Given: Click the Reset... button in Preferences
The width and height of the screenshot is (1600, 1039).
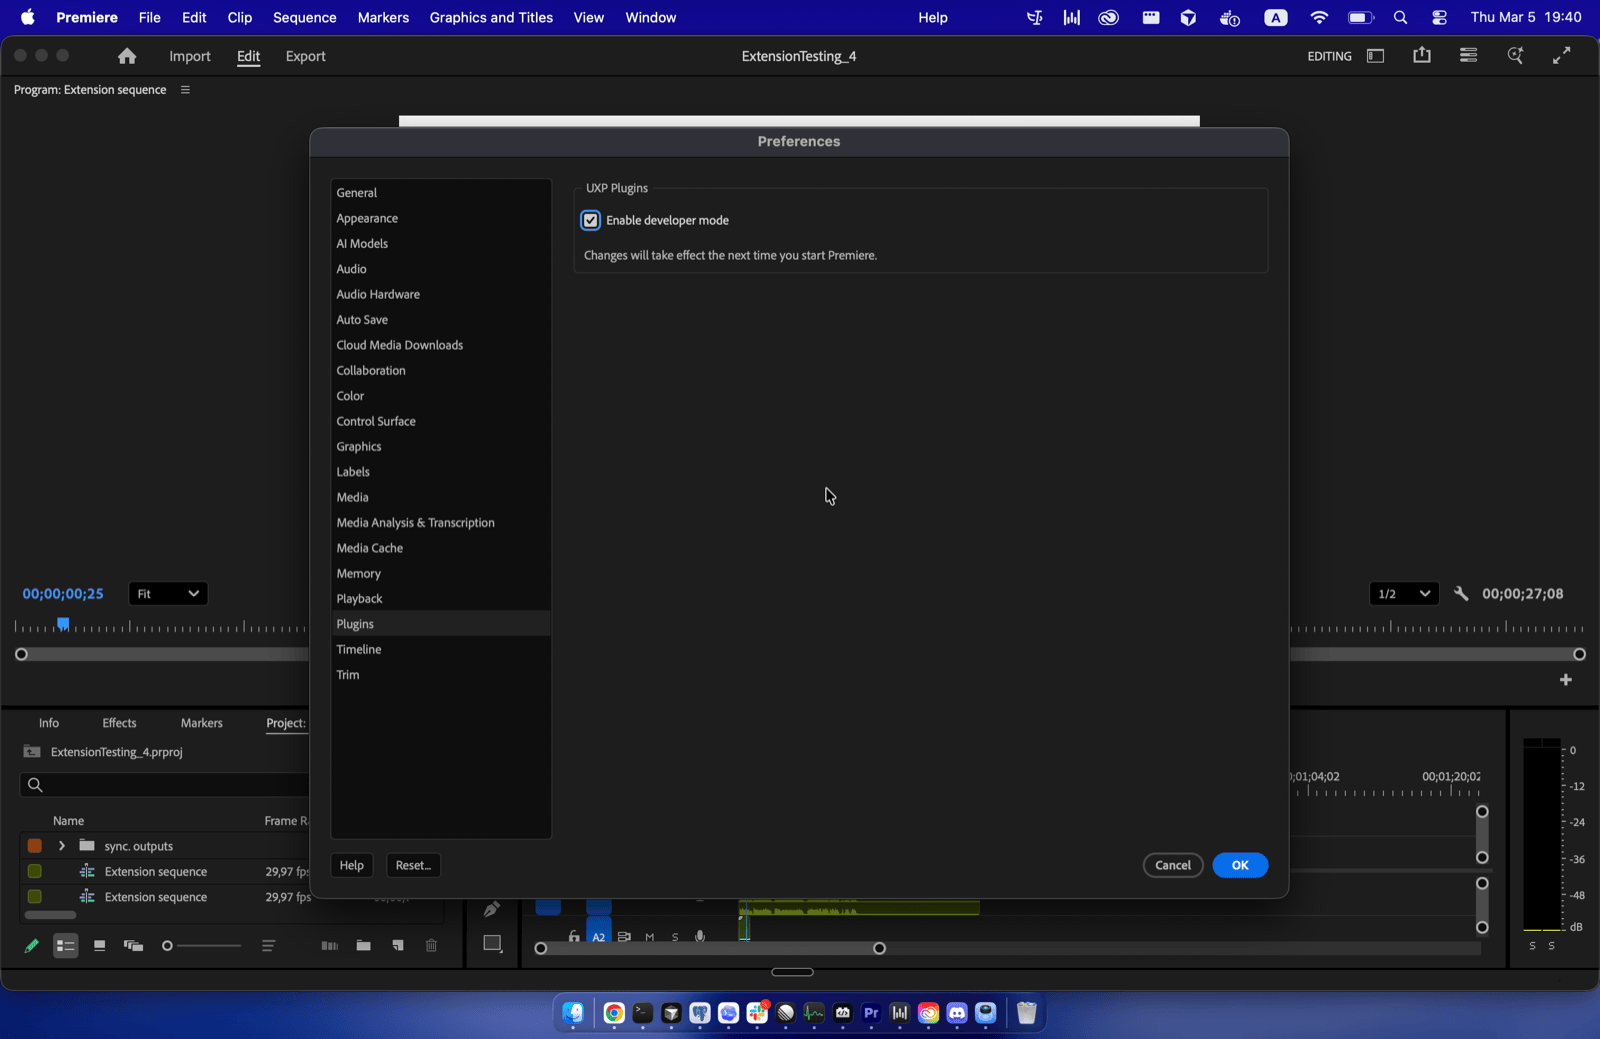Looking at the screenshot, I should [413, 866].
